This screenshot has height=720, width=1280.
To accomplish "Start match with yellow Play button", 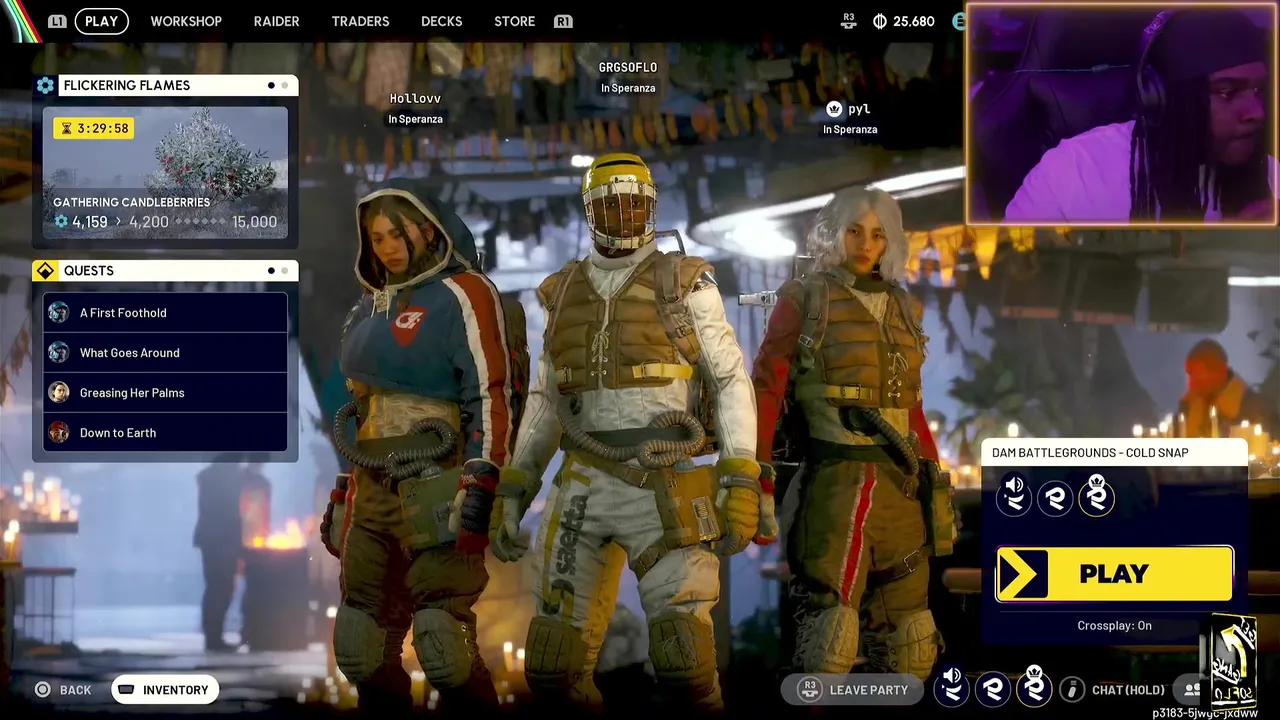I will (1114, 574).
